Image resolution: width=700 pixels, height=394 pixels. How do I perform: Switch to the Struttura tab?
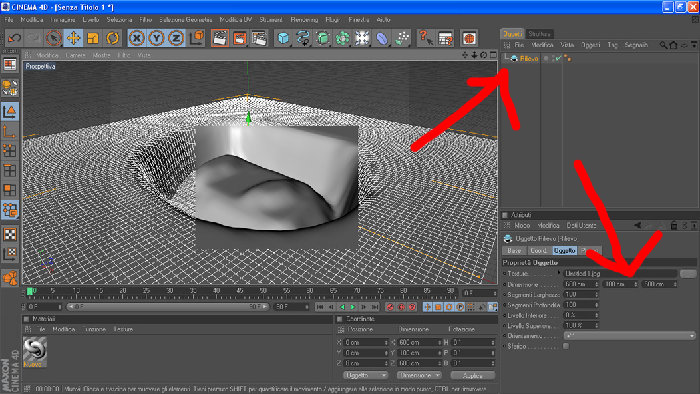(539, 34)
